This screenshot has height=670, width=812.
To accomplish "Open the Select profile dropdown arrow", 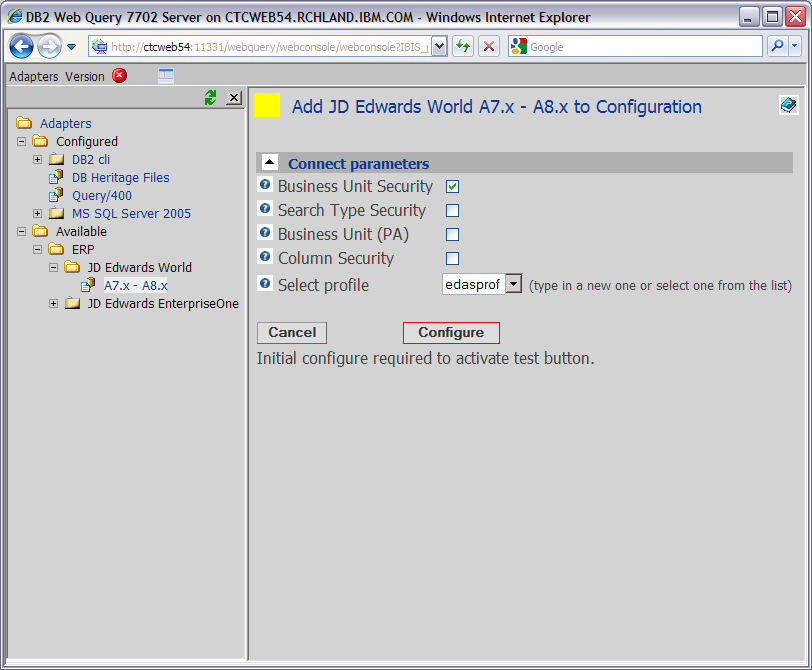I will [x=513, y=284].
